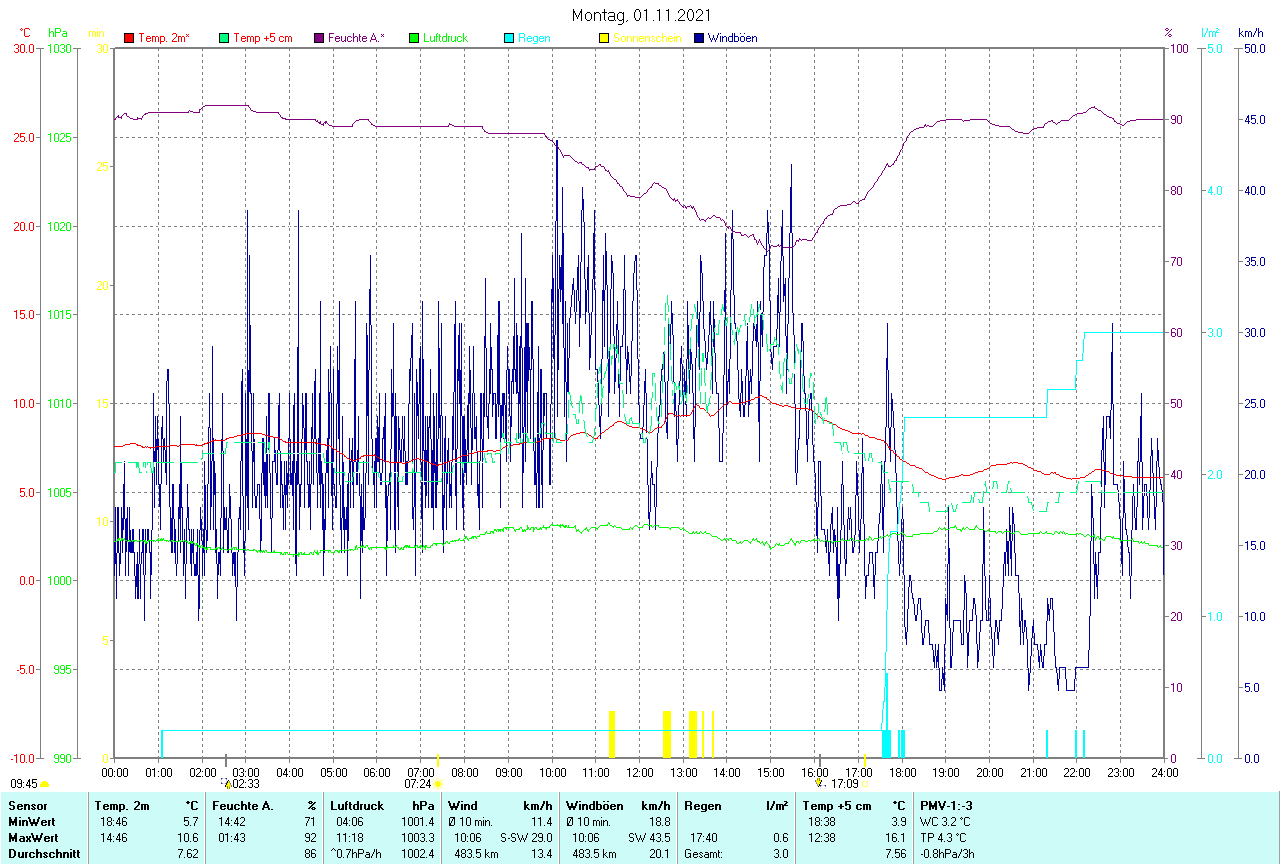Click the 1030 value on hPa axis
This screenshot has width=1280, height=864.
point(60,48)
